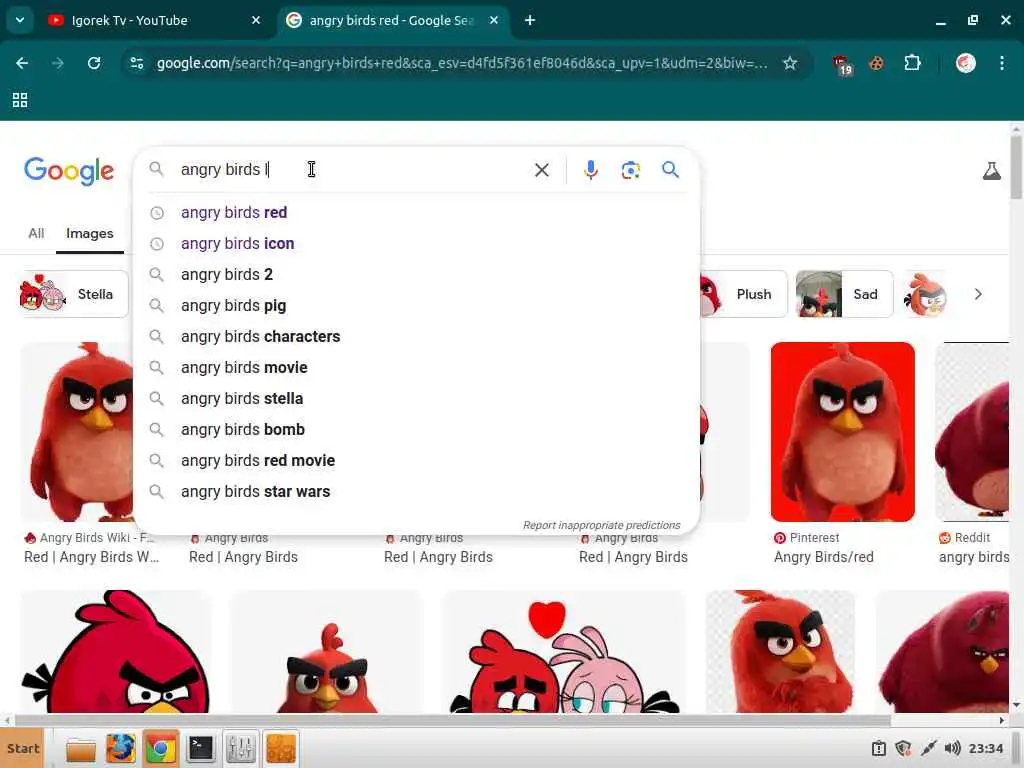Open the network tray icon
This screenshot has height=768, width=1024.
pyautogui.click(x=928, y=748)
